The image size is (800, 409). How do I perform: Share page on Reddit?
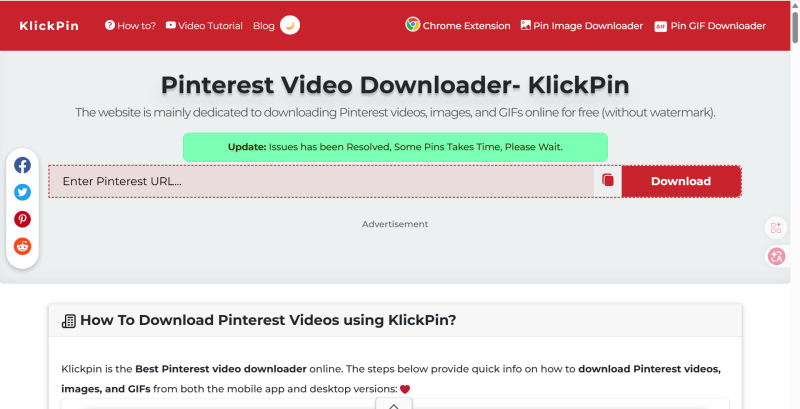coord(22,246)
